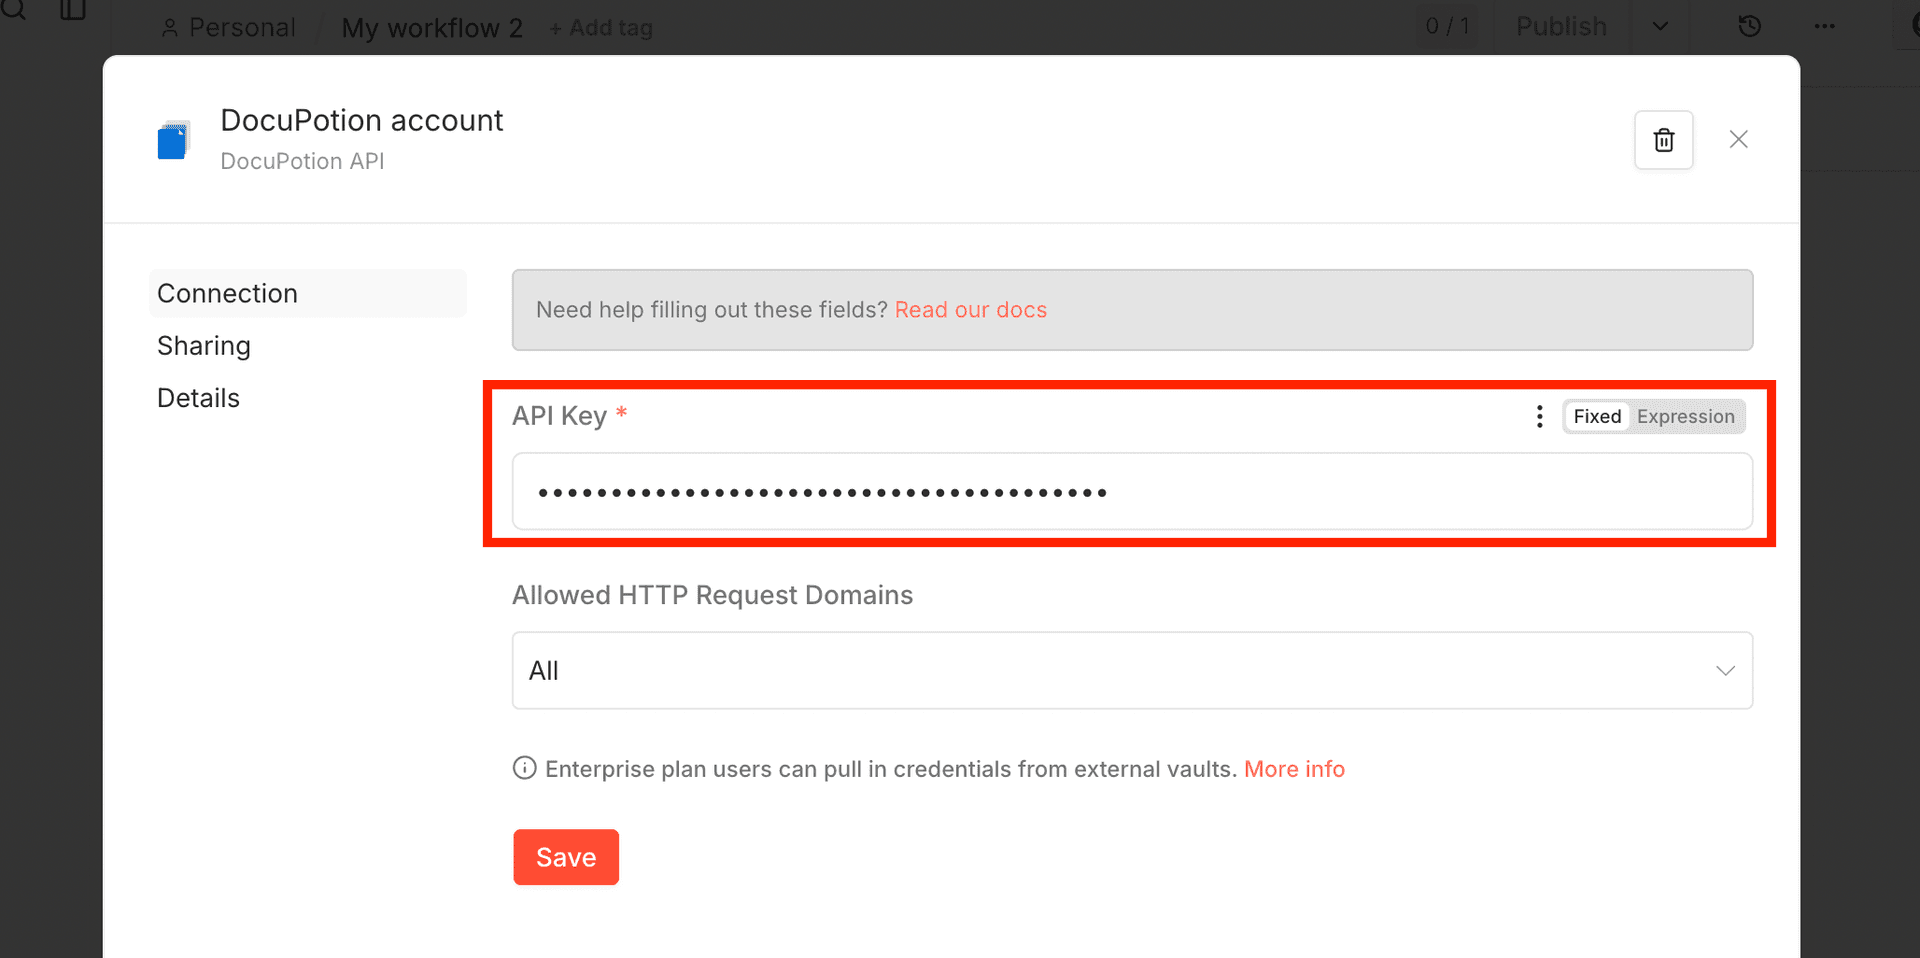The height and width of the screenshot is (958, 1920).
Task: Open the Read our docs link
Action: pos(971,310)
